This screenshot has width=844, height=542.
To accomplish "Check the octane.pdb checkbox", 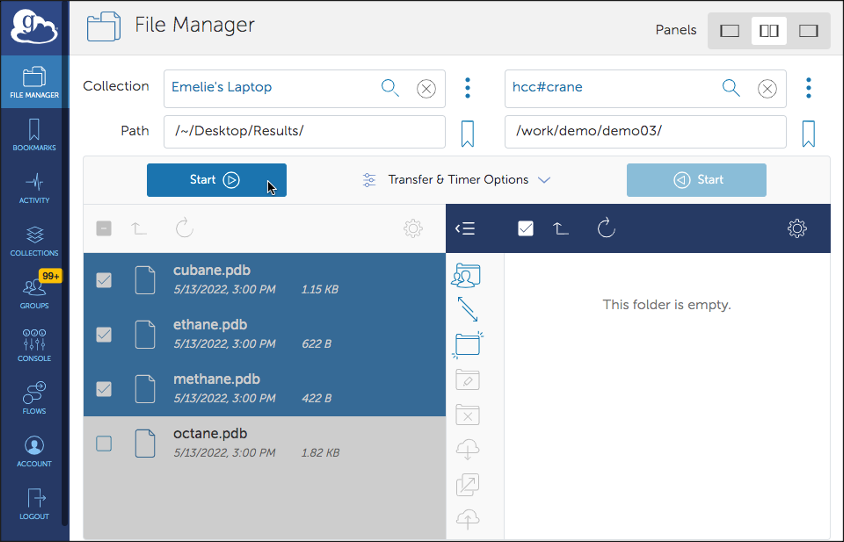I will click(x=104, y=443).
